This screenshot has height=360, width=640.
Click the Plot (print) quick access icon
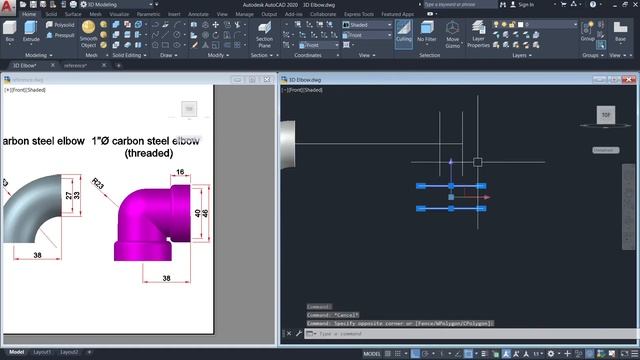[73, 4]
